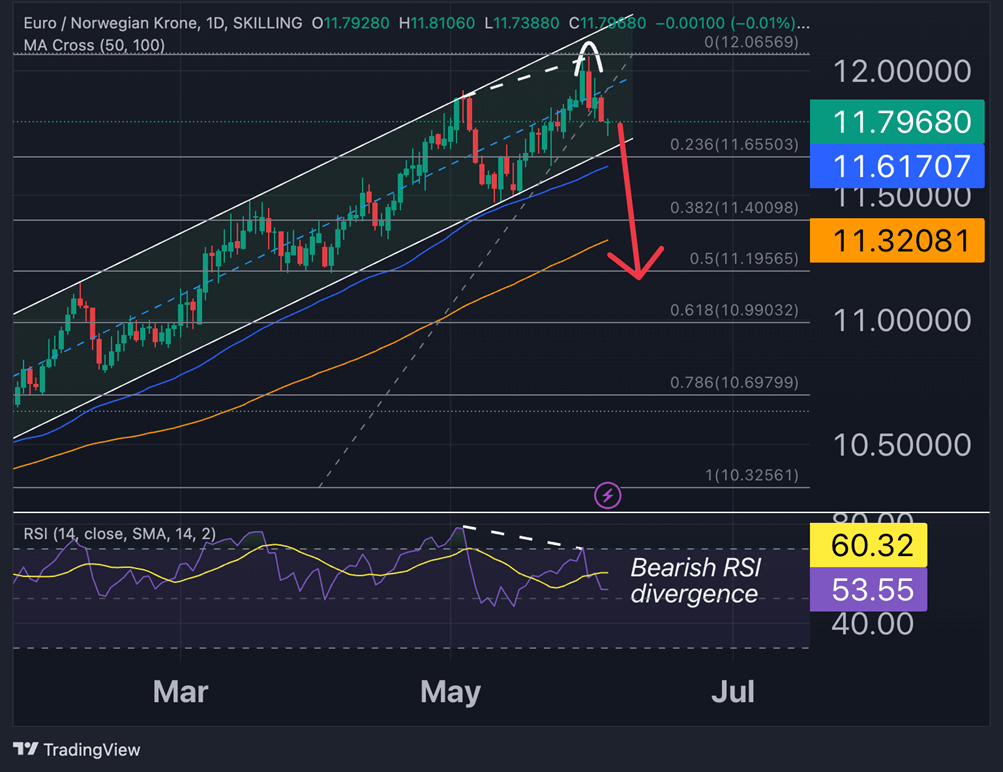Click the 12.00000 price axis label
Screen dimensions: 1003x772
point(902,71)
